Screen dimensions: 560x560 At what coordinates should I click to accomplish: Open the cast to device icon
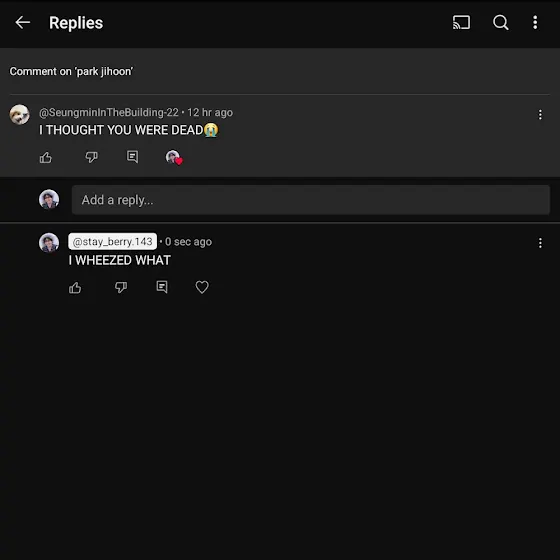coord(461,22)
